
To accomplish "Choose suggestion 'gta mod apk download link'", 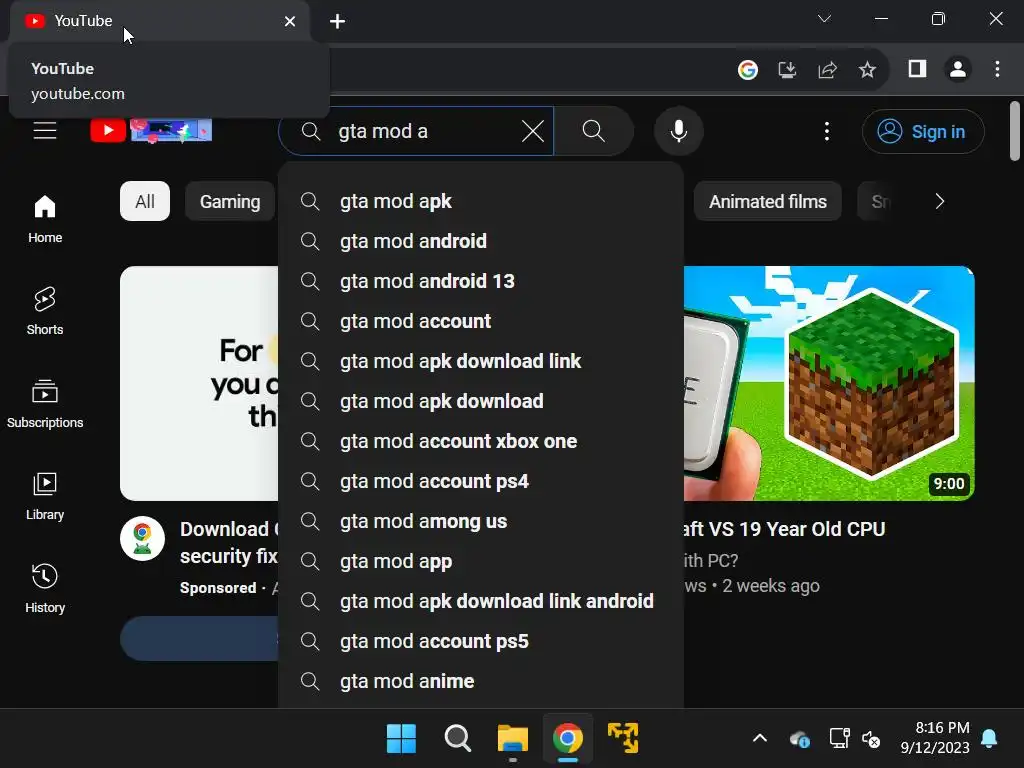I will tap(481, 361).
